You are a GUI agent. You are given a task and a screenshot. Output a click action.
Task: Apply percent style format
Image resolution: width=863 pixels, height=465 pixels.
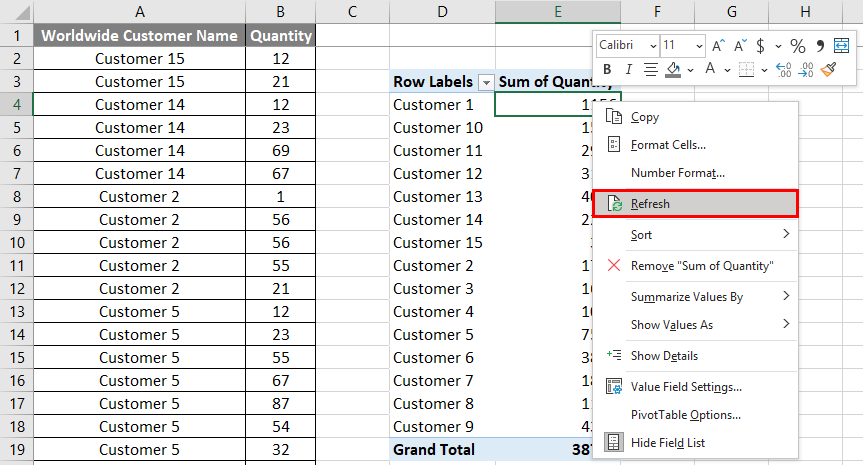coord(798,45)
